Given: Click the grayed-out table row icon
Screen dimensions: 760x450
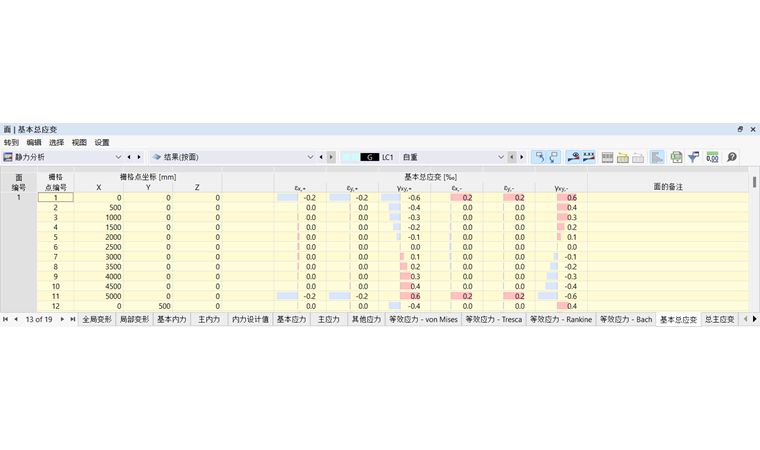Looking at the screenshot, I should click(x=638, y=157).
